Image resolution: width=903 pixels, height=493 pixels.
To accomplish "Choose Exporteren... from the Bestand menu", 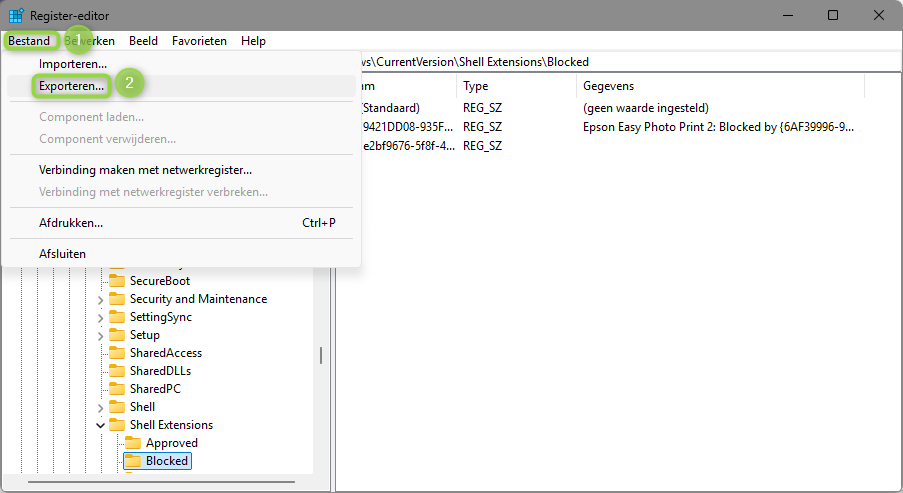I will click(x=71, y=86).
